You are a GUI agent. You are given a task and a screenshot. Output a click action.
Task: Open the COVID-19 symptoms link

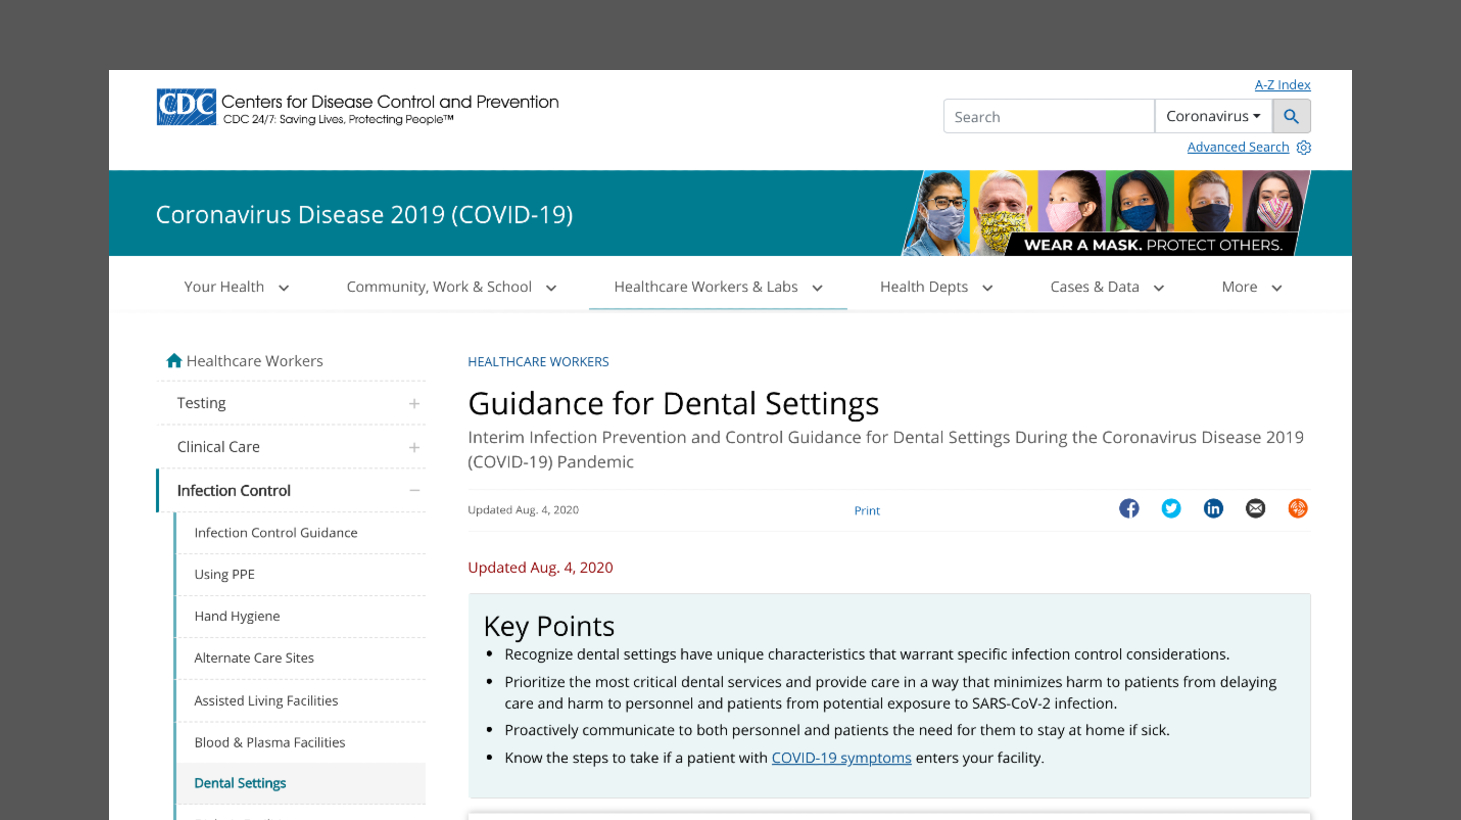841,757
